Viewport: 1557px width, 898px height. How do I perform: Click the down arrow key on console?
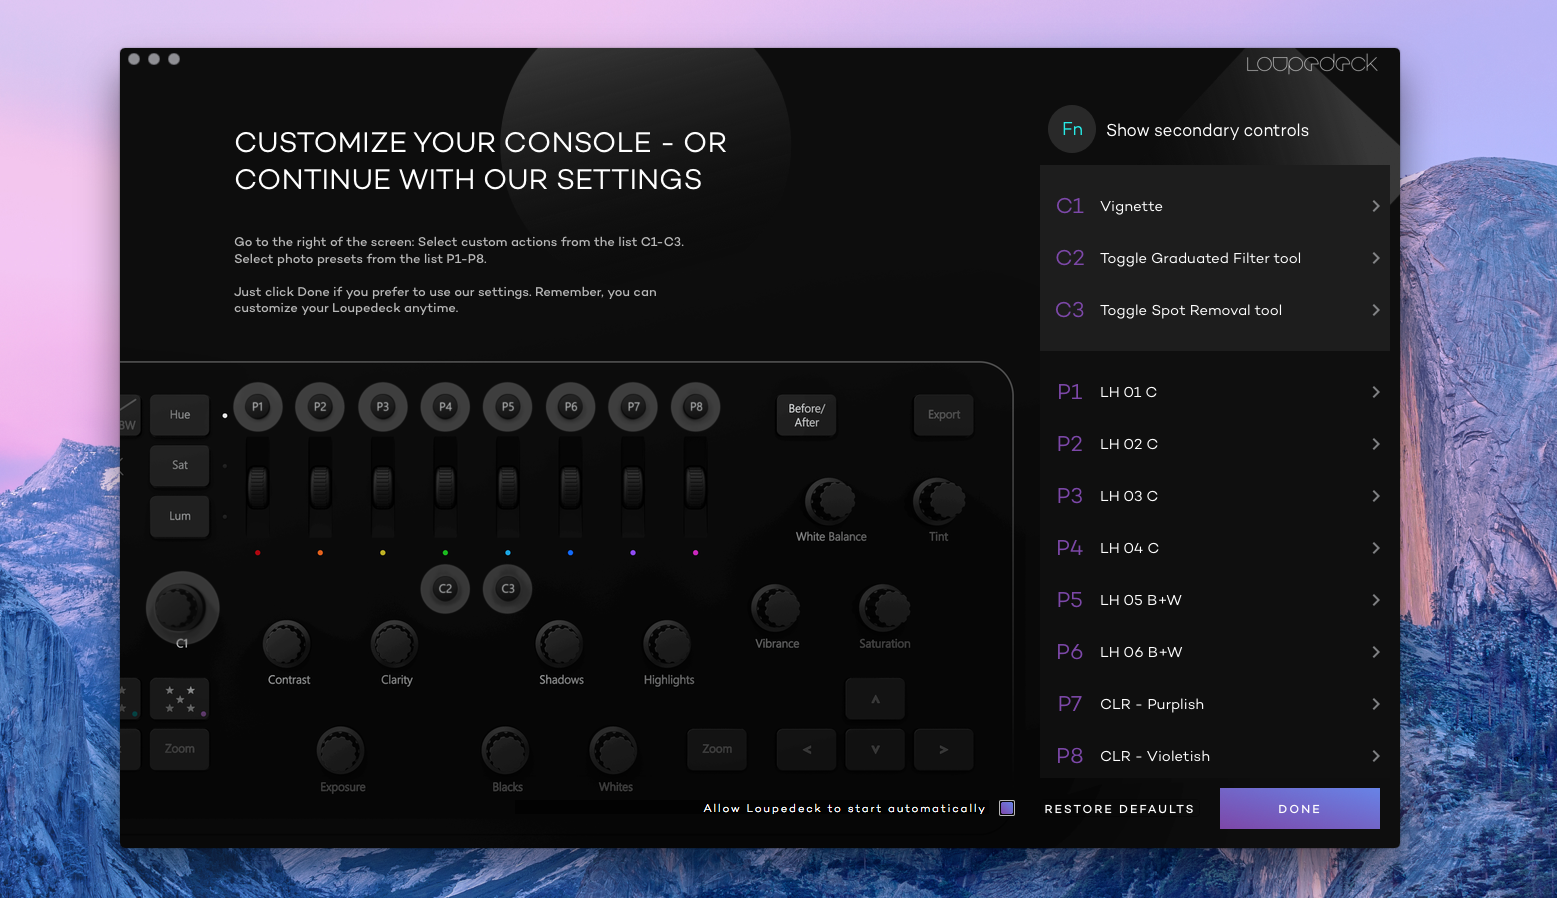[x=875, y=749]
